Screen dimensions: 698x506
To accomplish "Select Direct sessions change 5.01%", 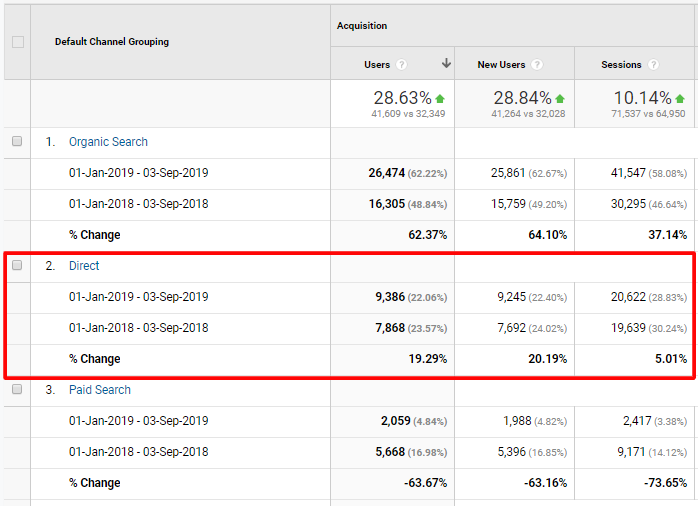I will pos(671,359).
